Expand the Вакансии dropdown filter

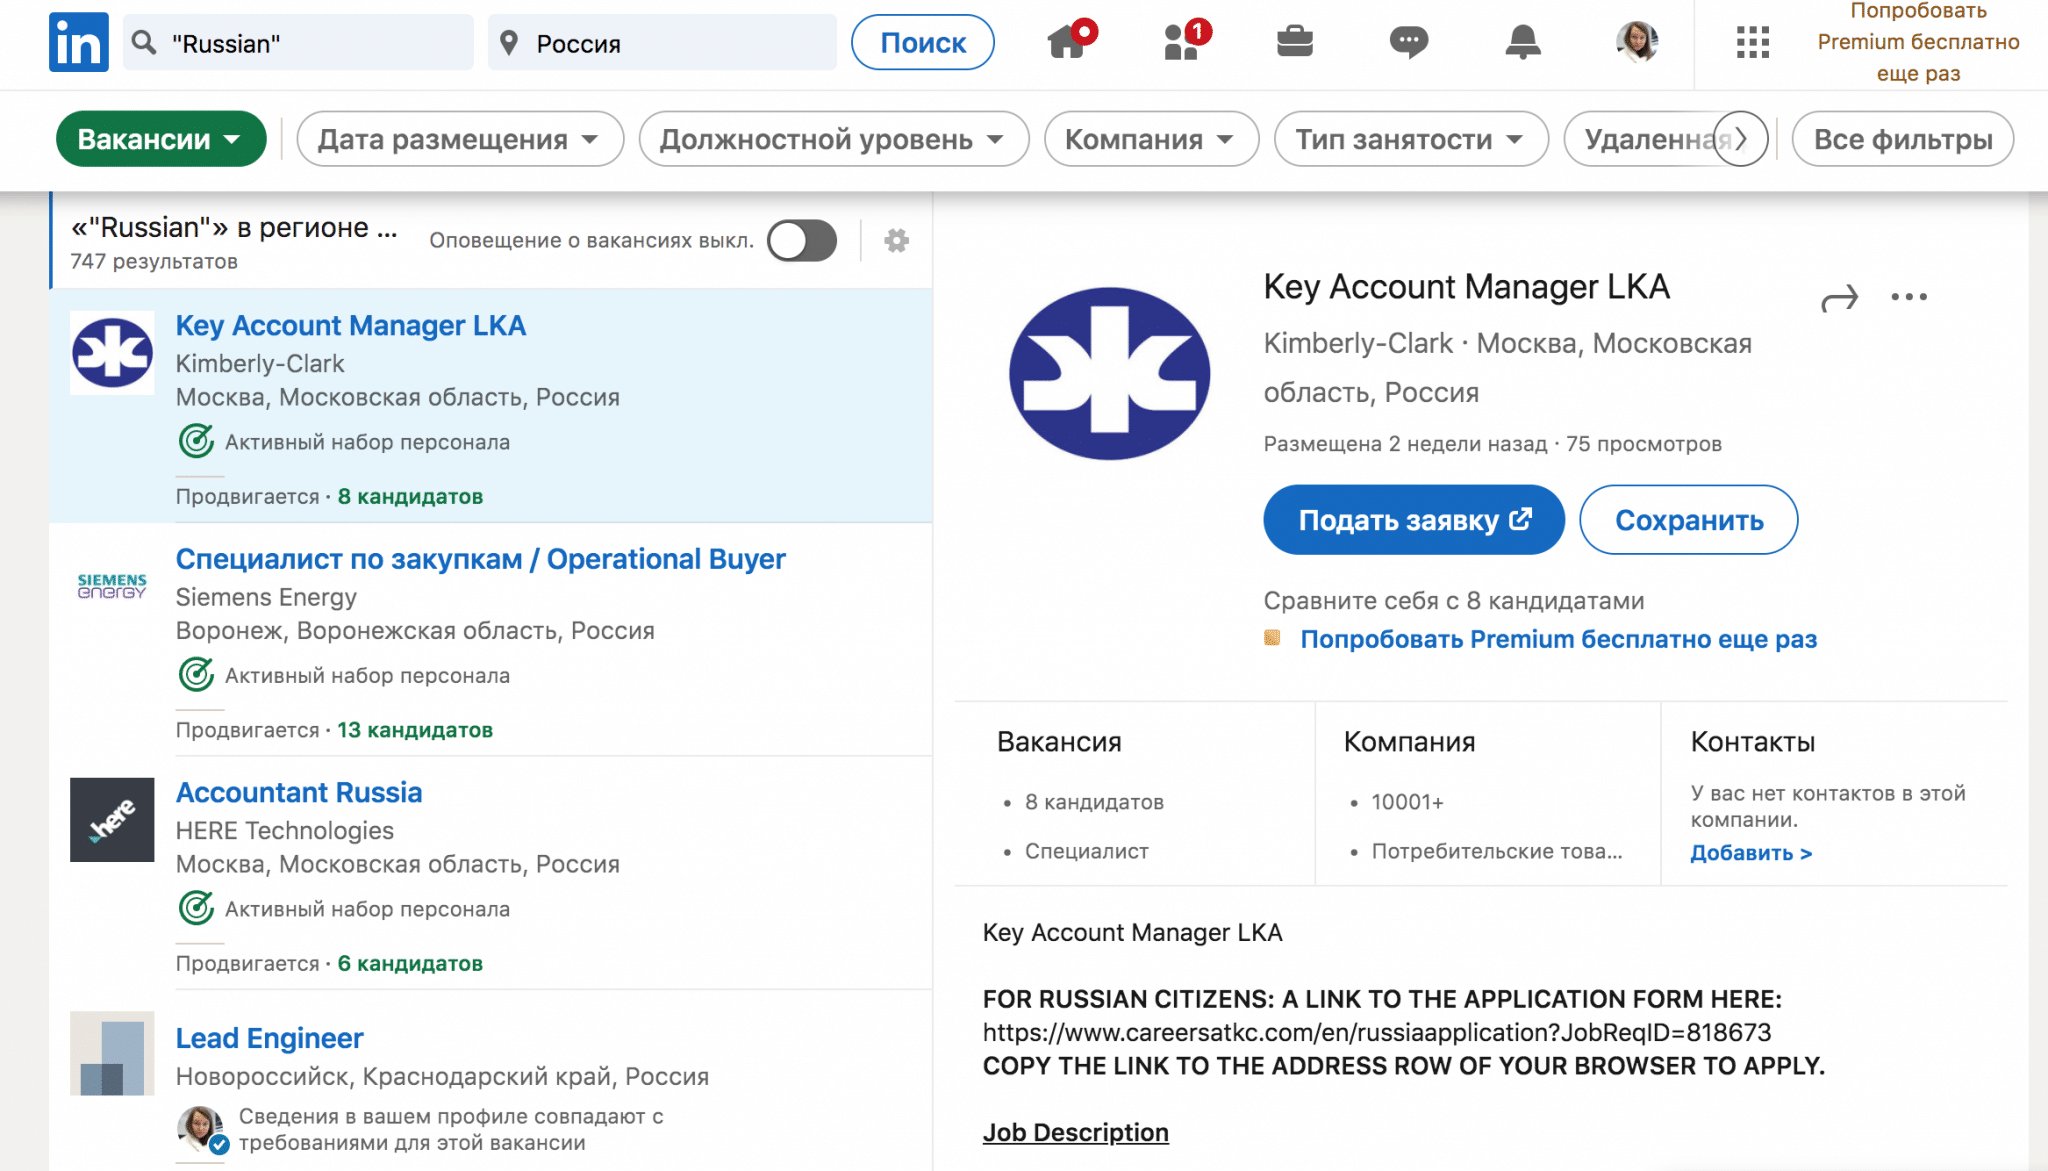161,139
